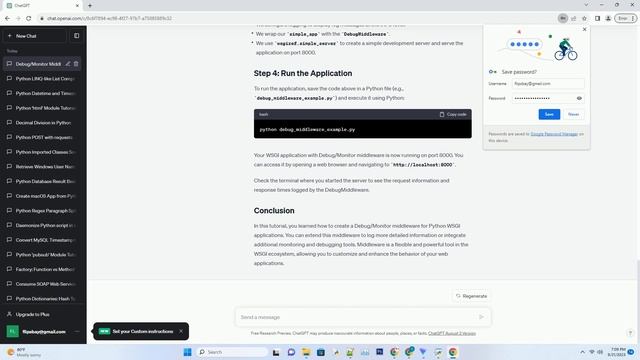Delete the Debug/Monitor chat trash icon
Screen dimensions: 640x360
(76, 64)
